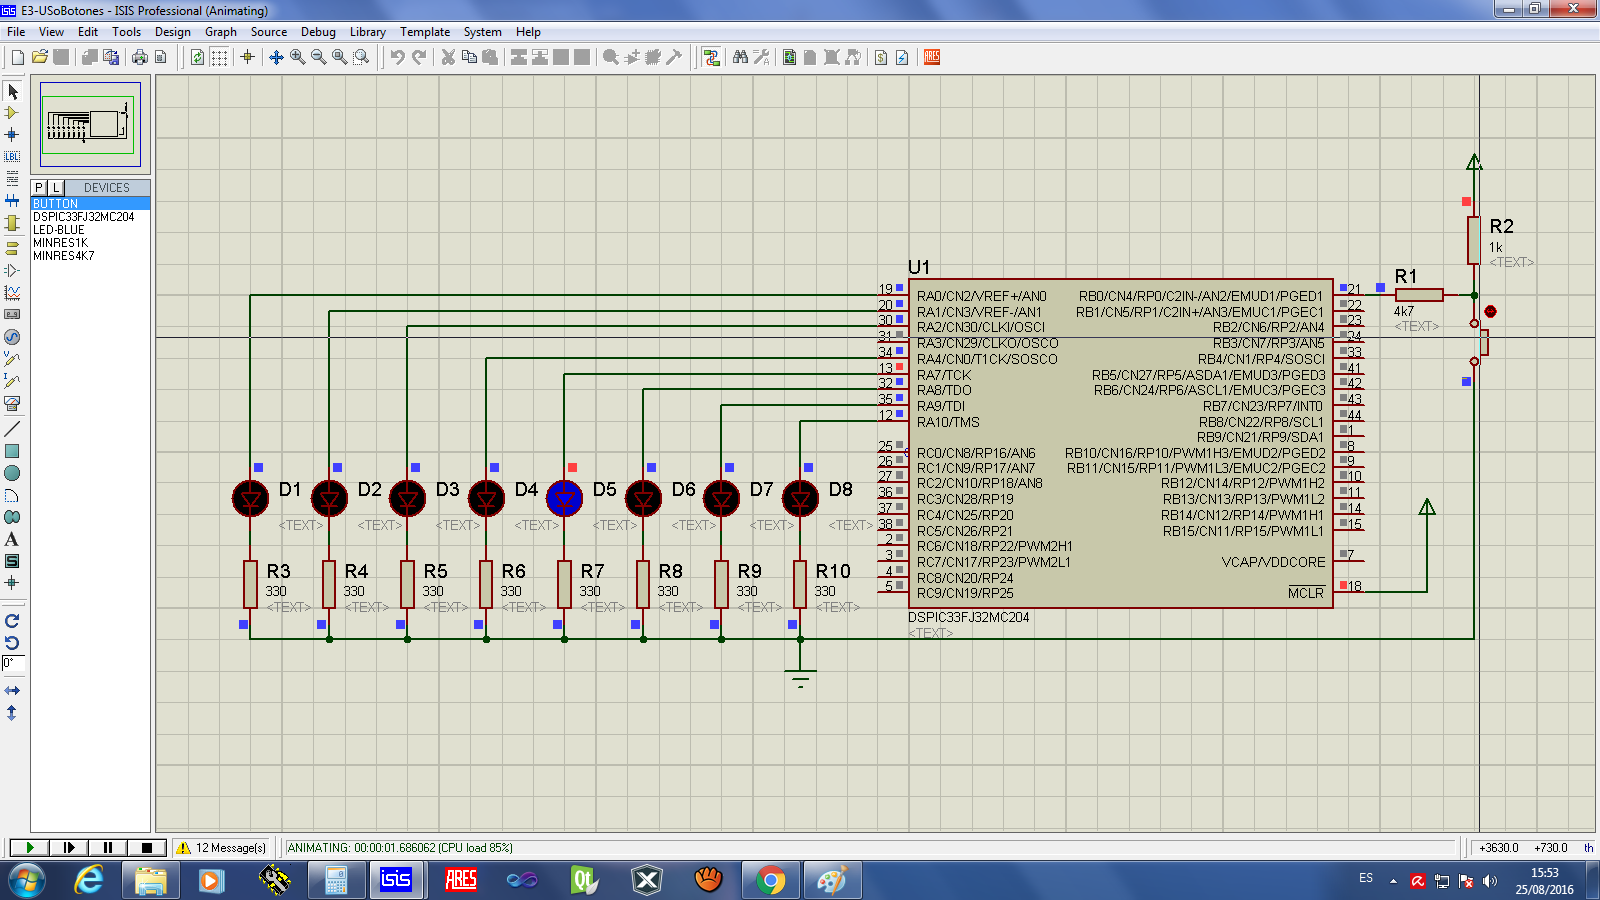Viewport: 1600px width, 900px height.
Task: Choose the subcircuit mode
Action: 12,222
